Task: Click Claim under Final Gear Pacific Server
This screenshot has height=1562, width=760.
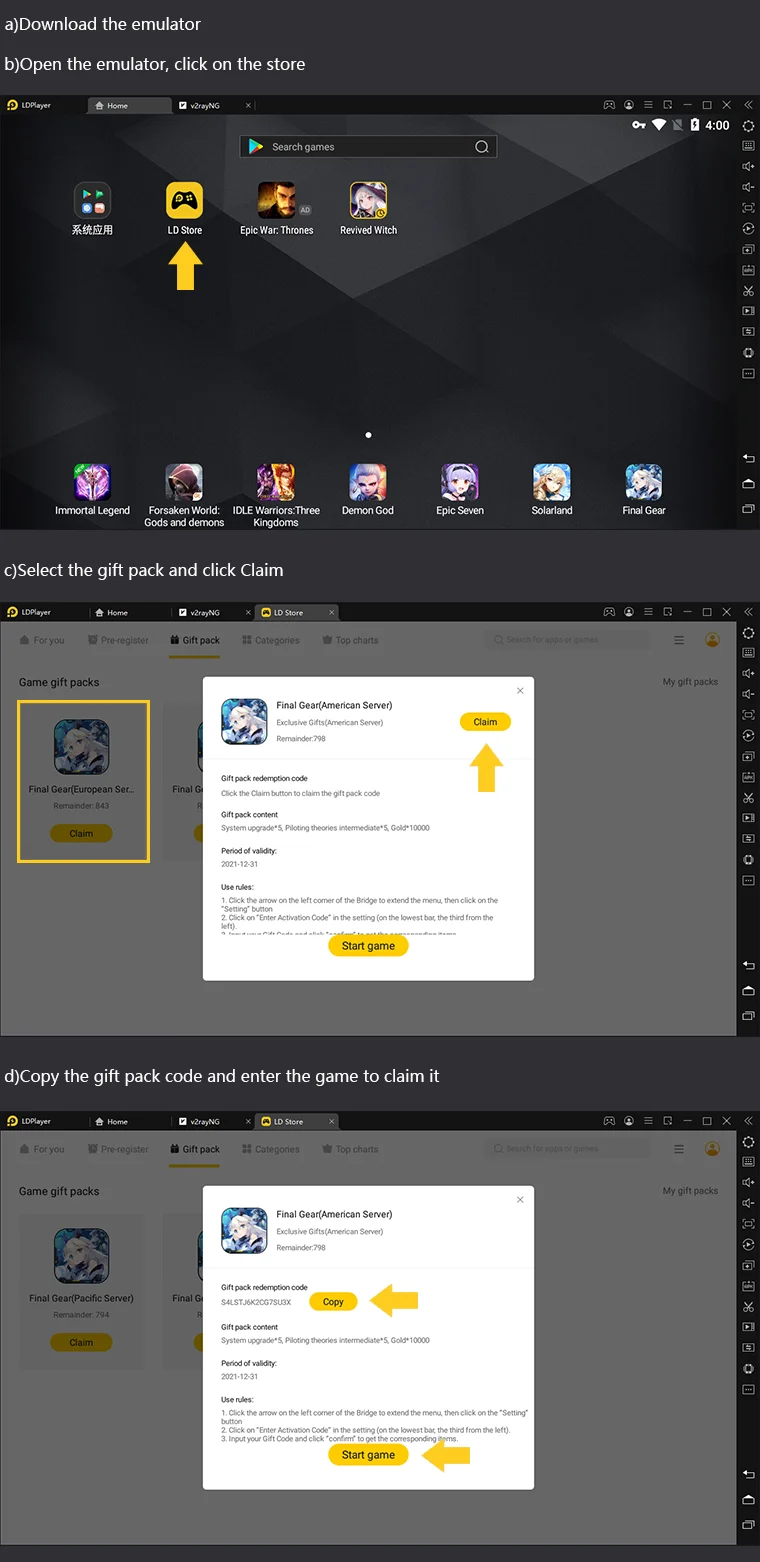Action: pos(81,1343)
